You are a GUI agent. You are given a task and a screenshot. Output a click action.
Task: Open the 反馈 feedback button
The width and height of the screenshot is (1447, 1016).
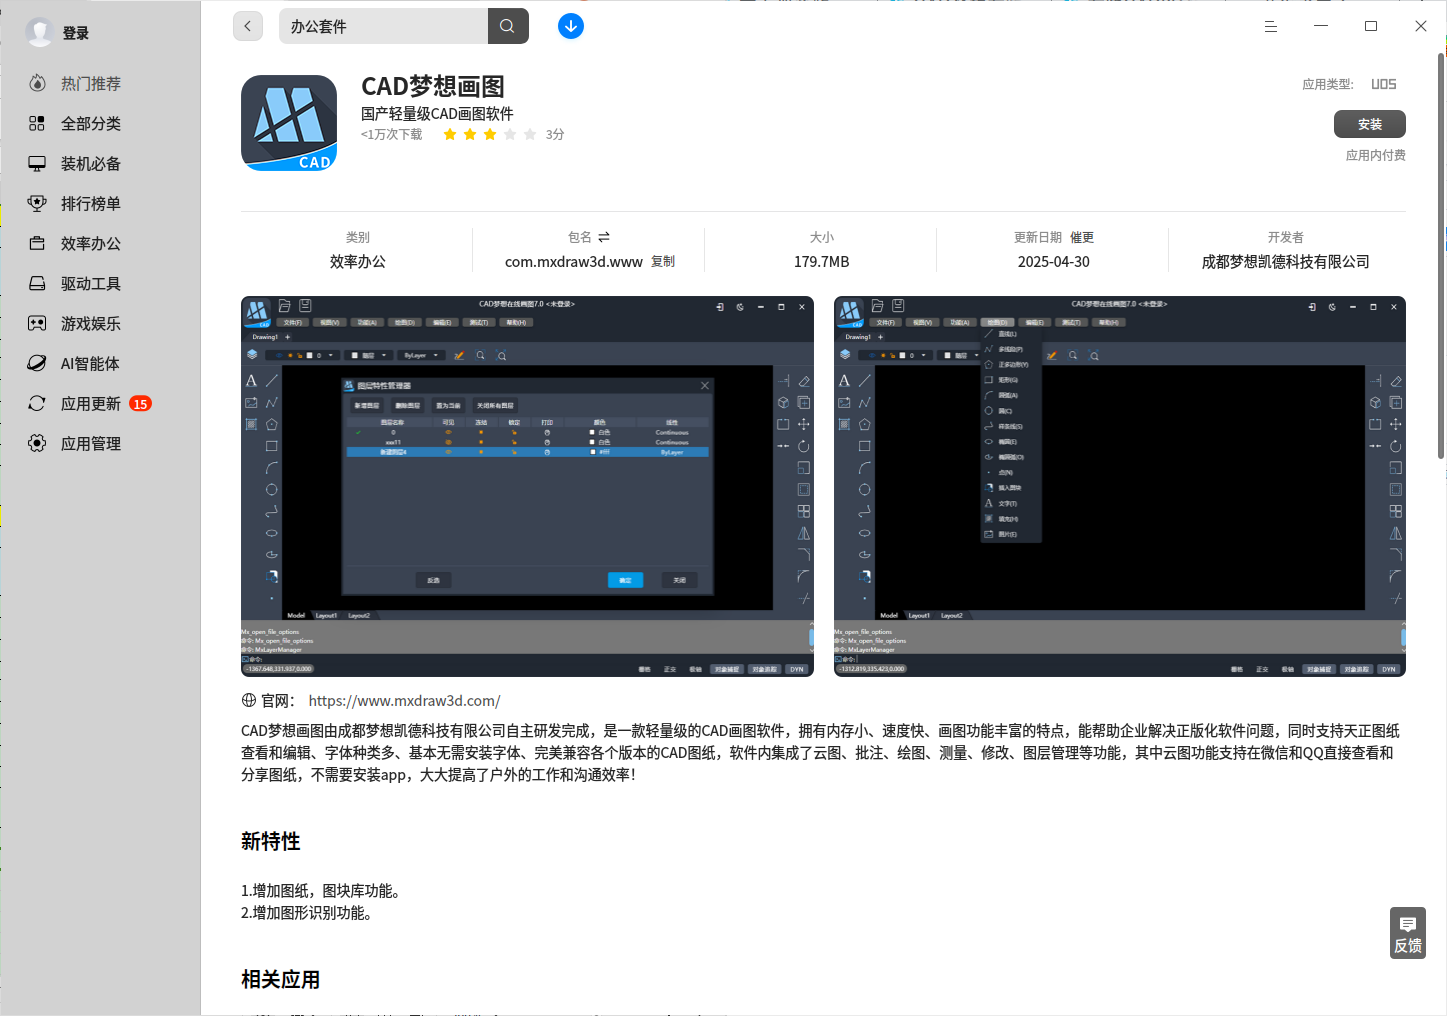tap(1408, 933)
